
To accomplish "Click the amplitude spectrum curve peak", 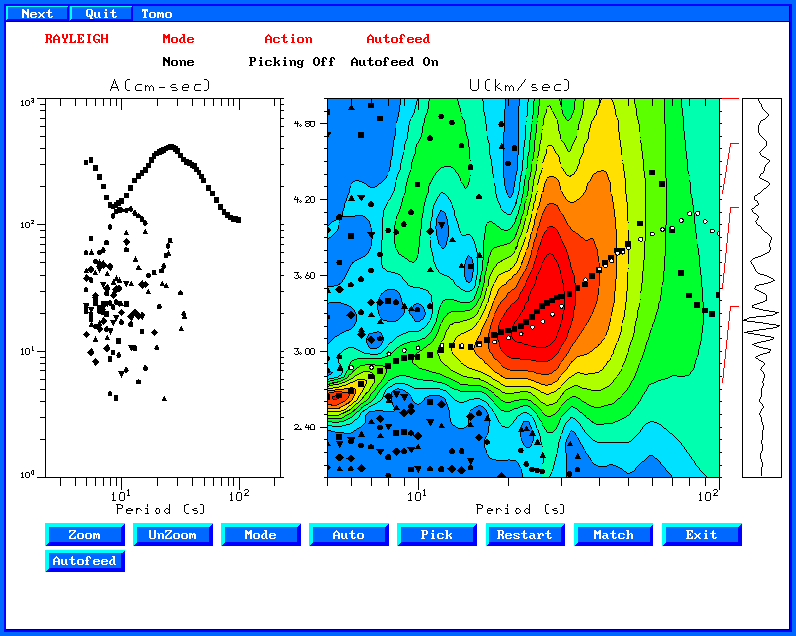I will click(171, 147).
